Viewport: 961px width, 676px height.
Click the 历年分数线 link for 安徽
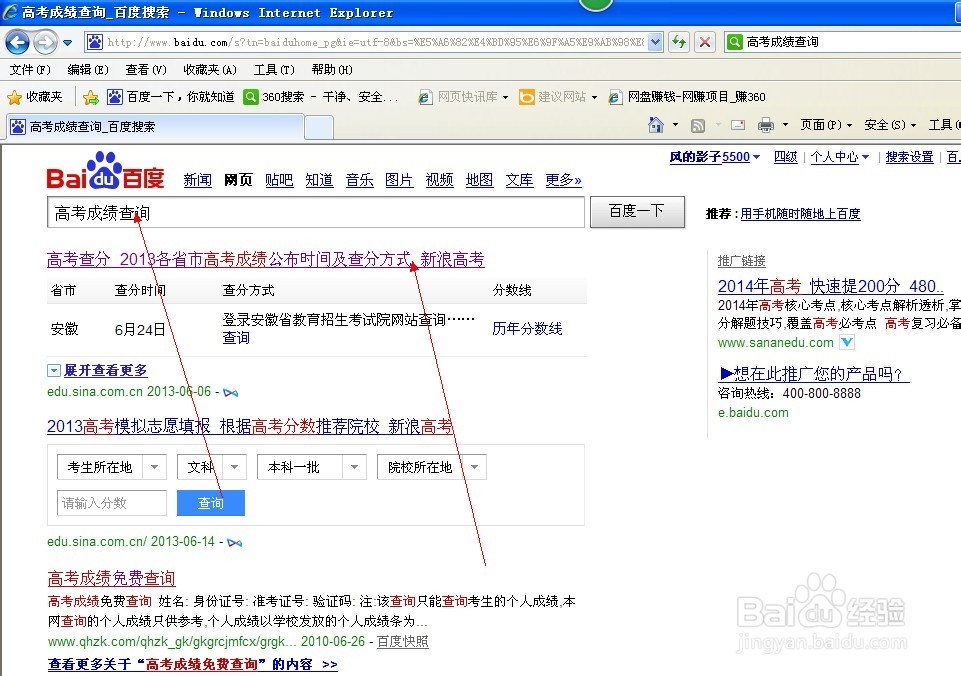tap(527, 329)
